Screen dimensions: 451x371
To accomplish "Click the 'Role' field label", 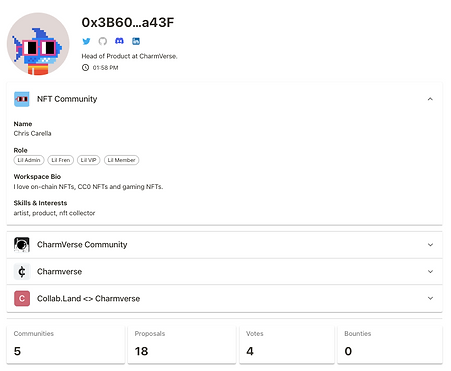I will point(20,150).
